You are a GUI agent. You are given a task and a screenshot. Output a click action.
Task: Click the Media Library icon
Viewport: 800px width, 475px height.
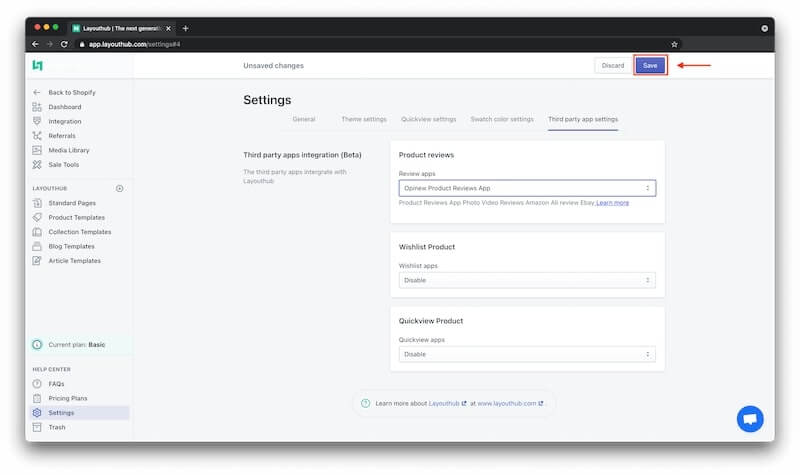(37, 150)
